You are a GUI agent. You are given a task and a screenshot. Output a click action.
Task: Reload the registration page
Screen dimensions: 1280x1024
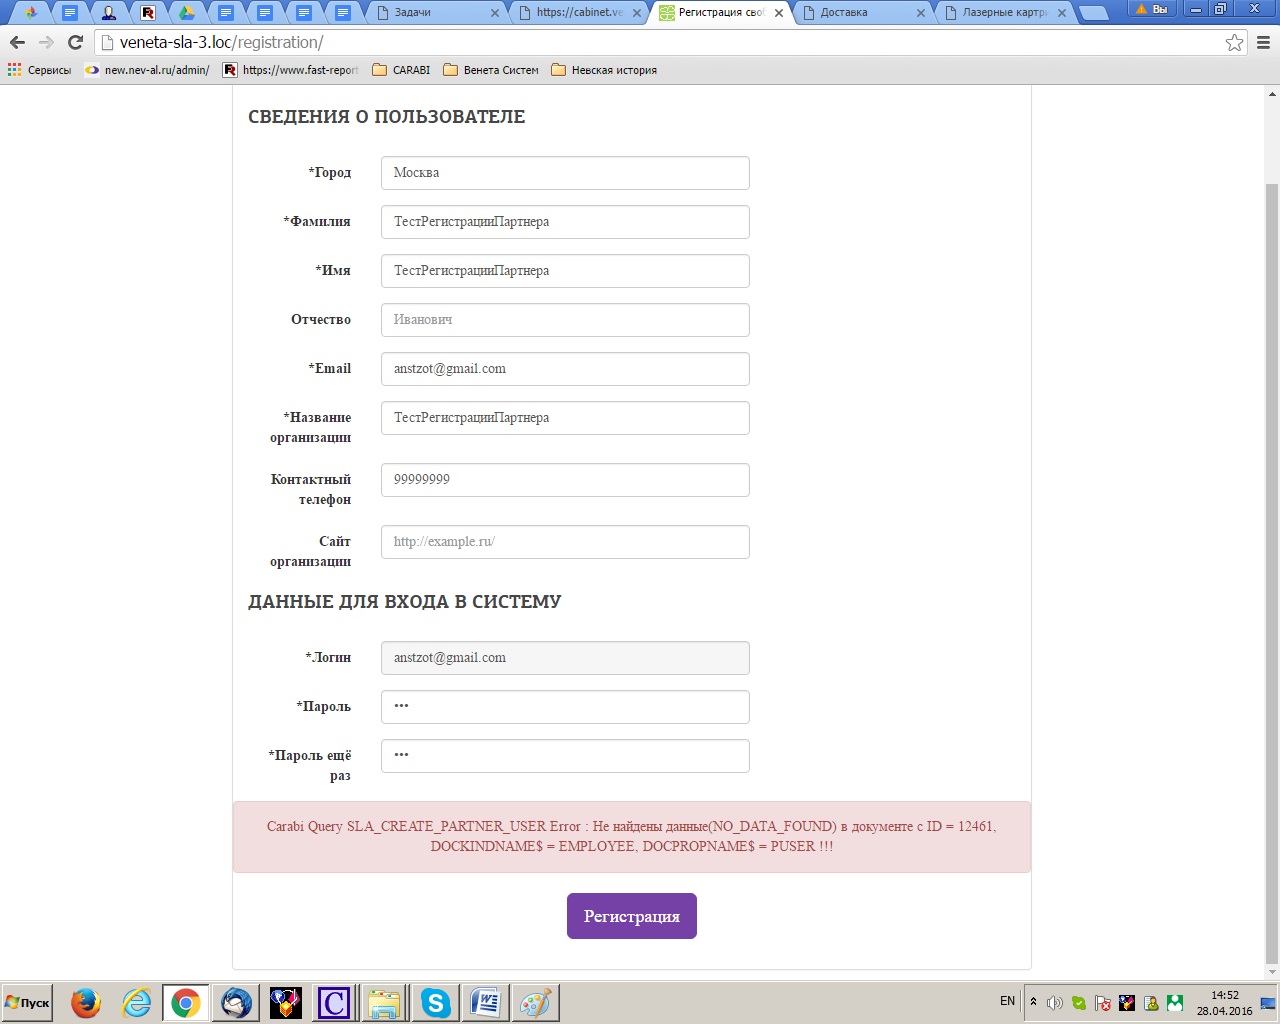(x=75, y=42)
